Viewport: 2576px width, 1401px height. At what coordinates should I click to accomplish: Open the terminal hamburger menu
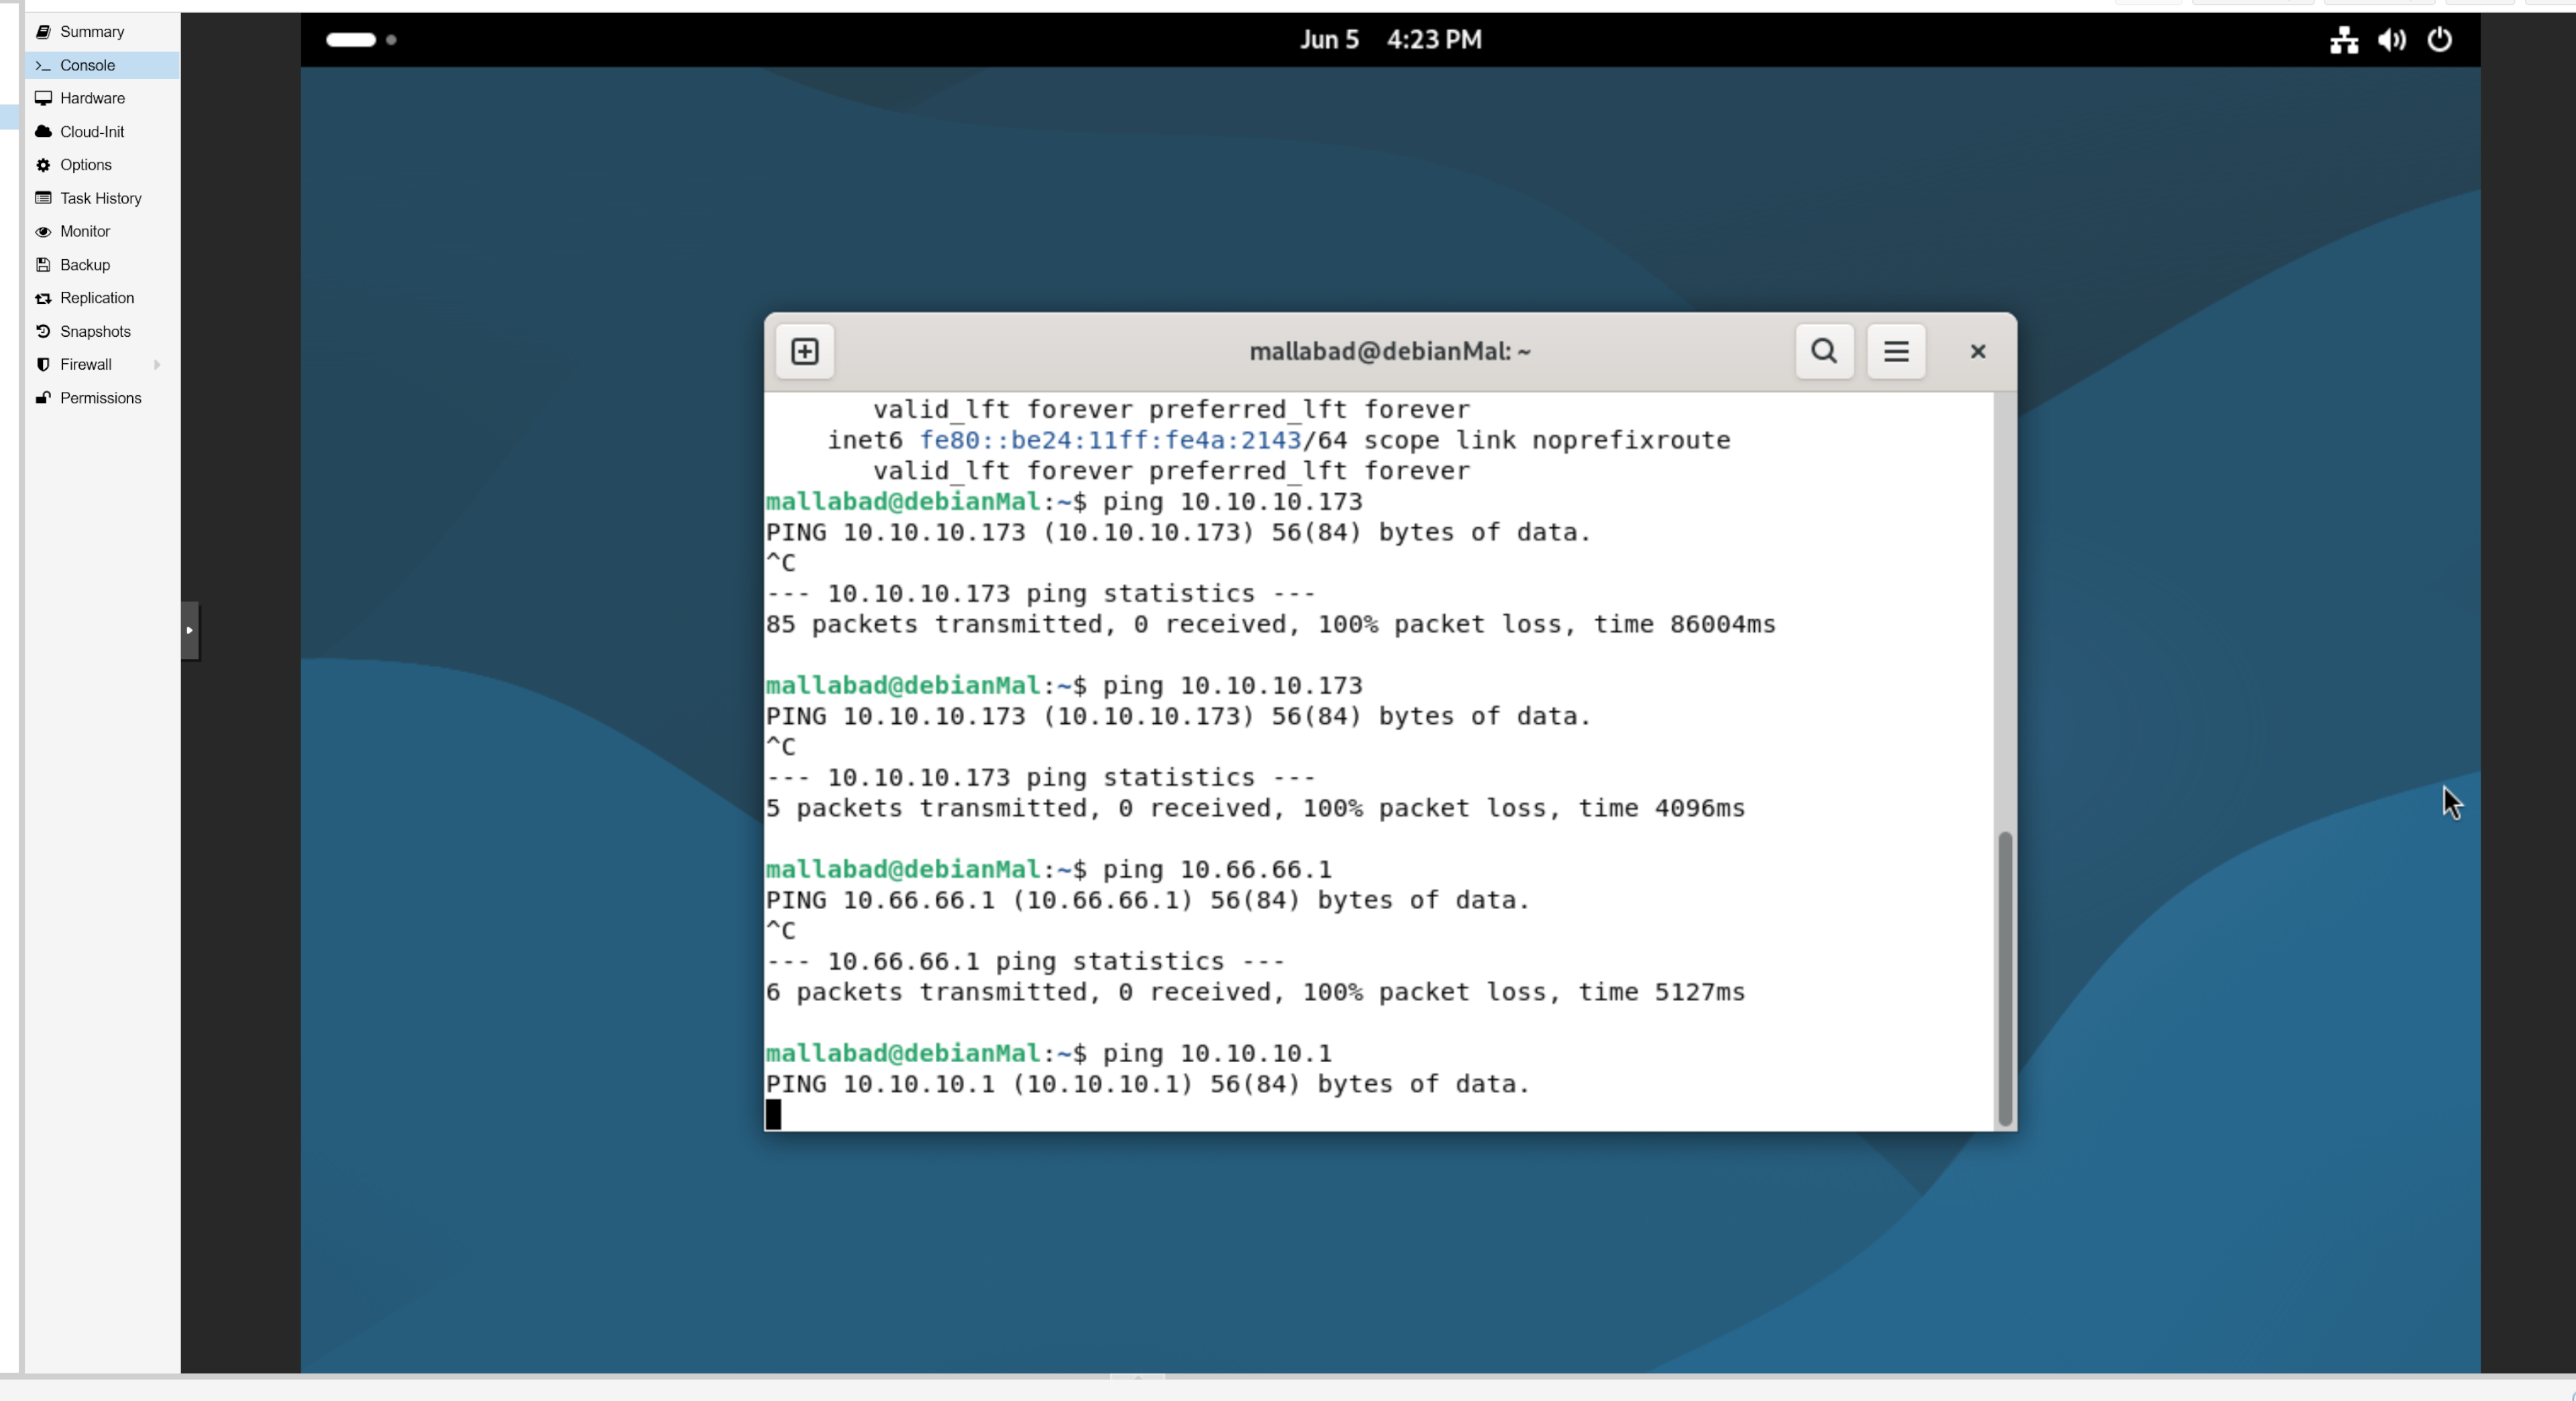pyautogui.click(x=1896, y=351)
